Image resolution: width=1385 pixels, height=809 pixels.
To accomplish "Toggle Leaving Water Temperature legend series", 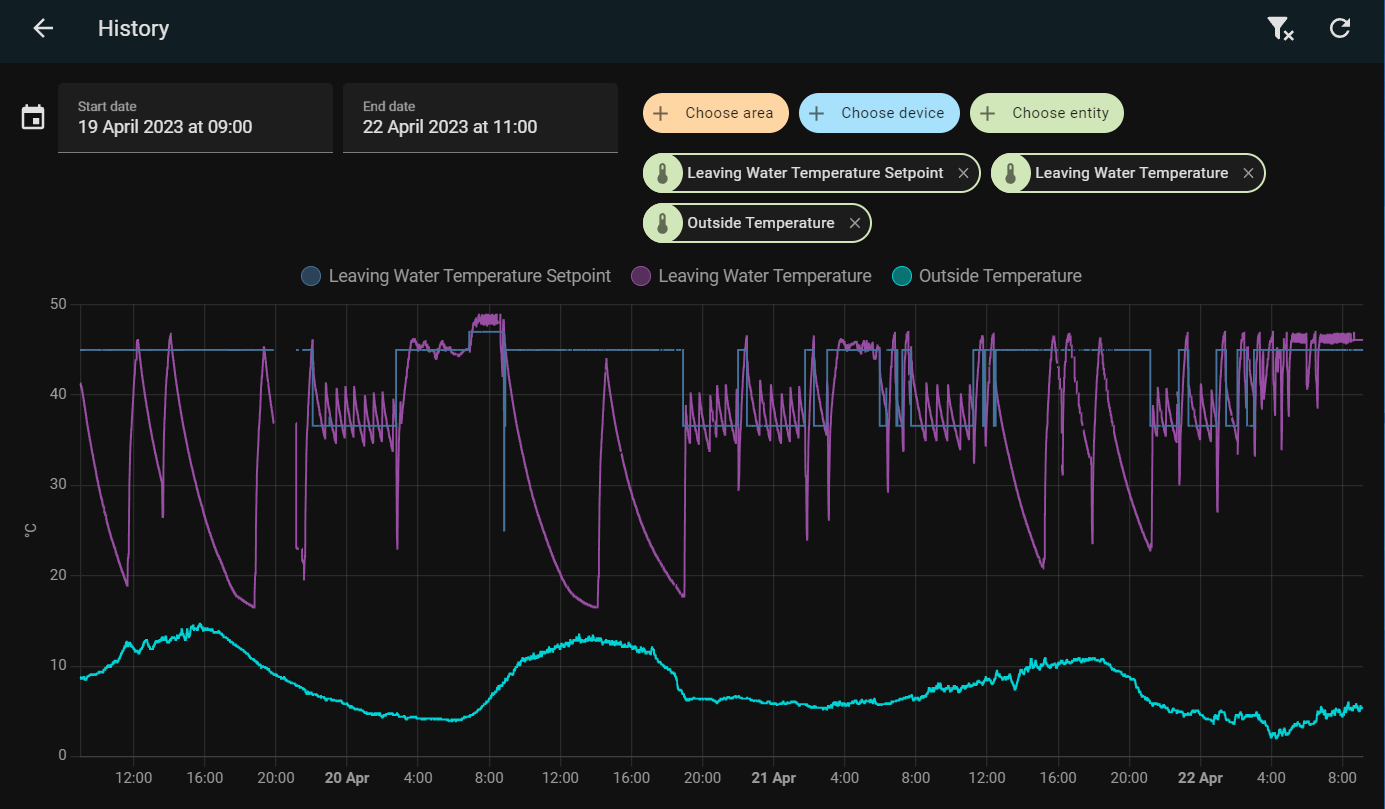I will [x=751, y=276].
